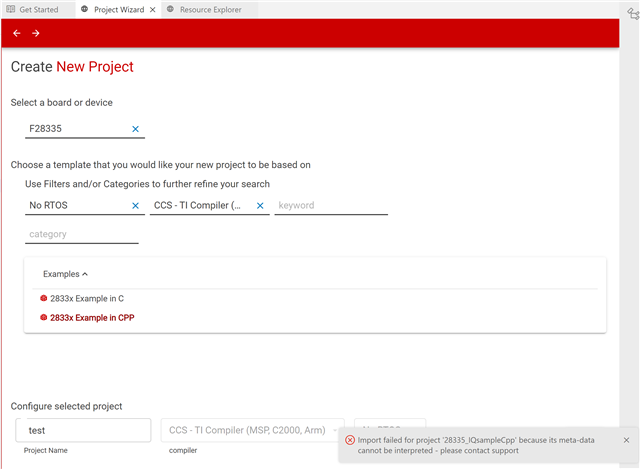Screen dimensions: 640x469
Task: Clear the No RTOS filter
Action: [136, 206]
